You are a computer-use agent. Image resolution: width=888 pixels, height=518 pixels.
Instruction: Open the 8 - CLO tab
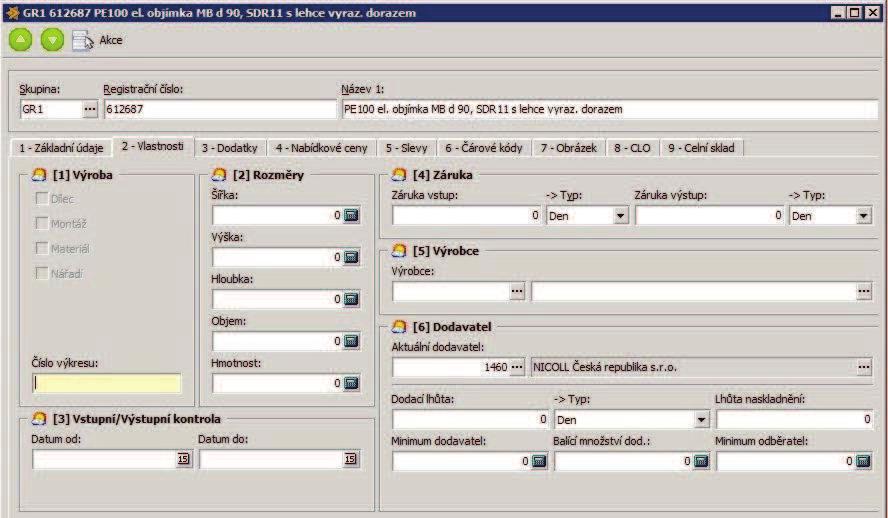coord(632,148)
